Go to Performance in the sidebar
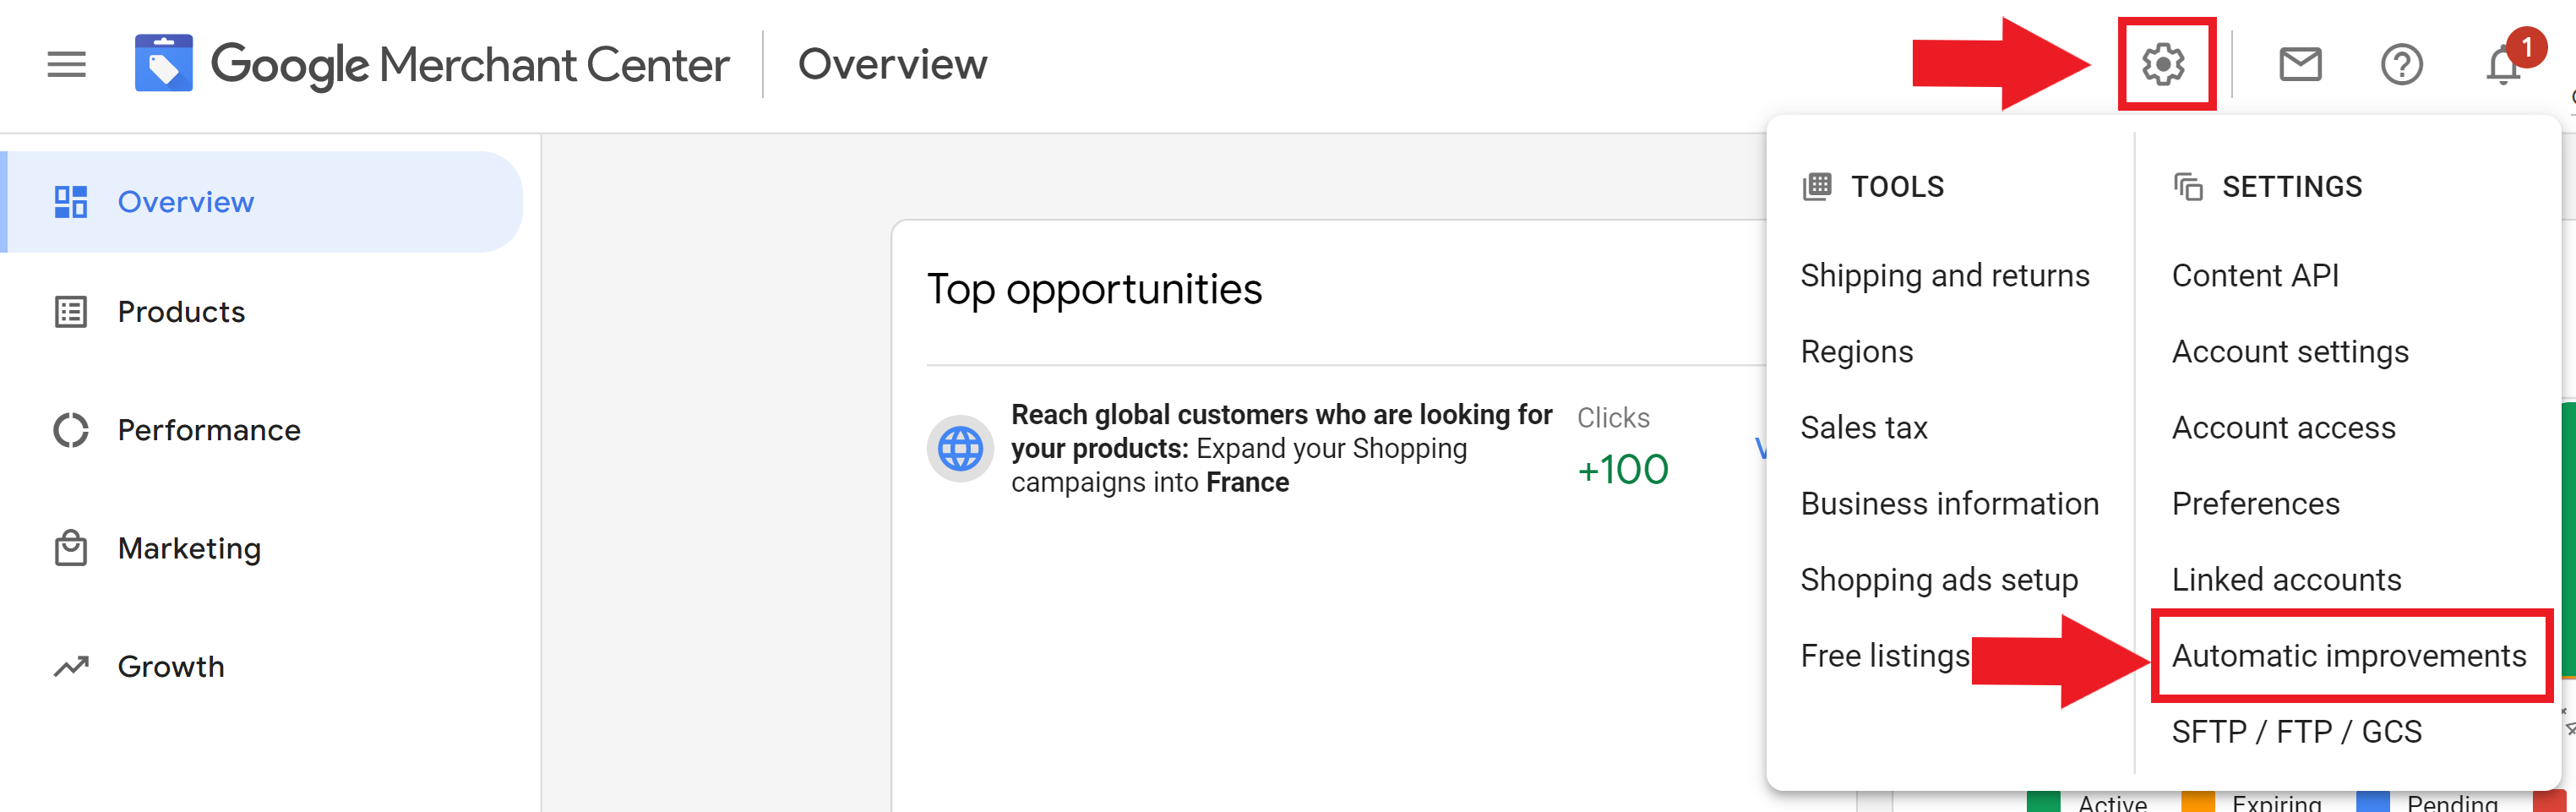The image size is (2576, 812). 208,430
